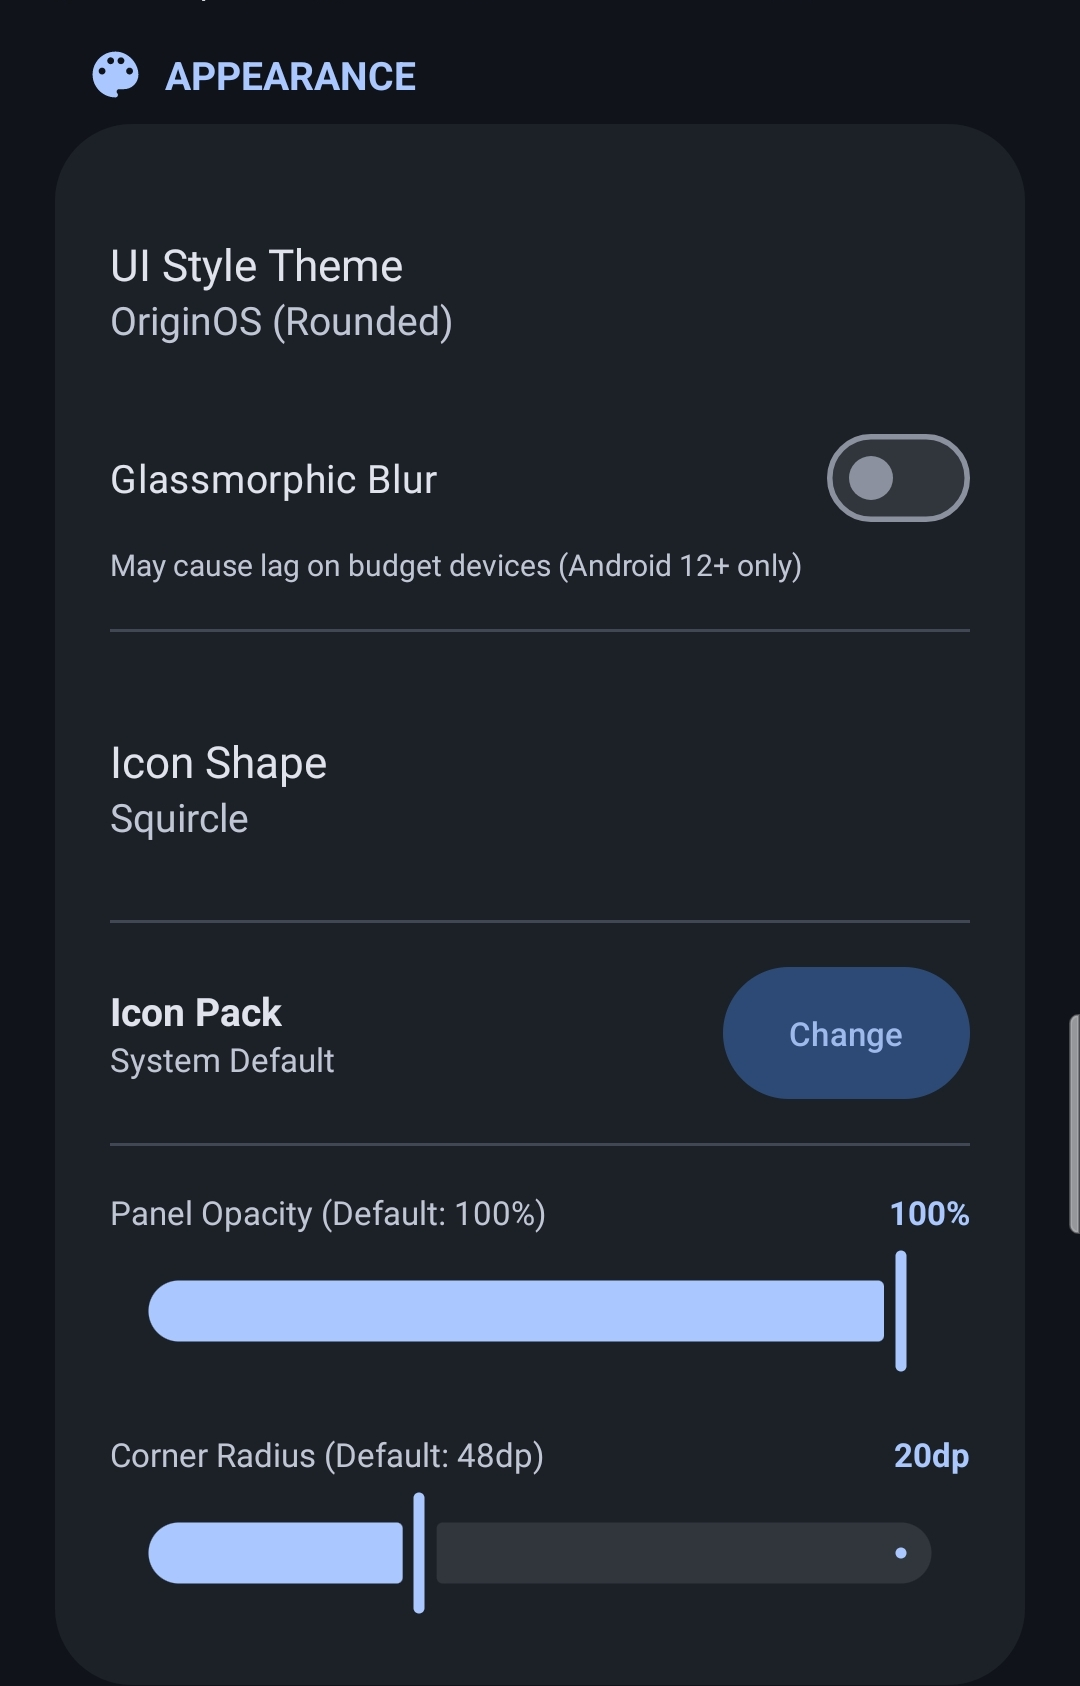Click the page scrollbar on the right edge
This screenshot has width=1080, height=1686.
[1074, 1124]
